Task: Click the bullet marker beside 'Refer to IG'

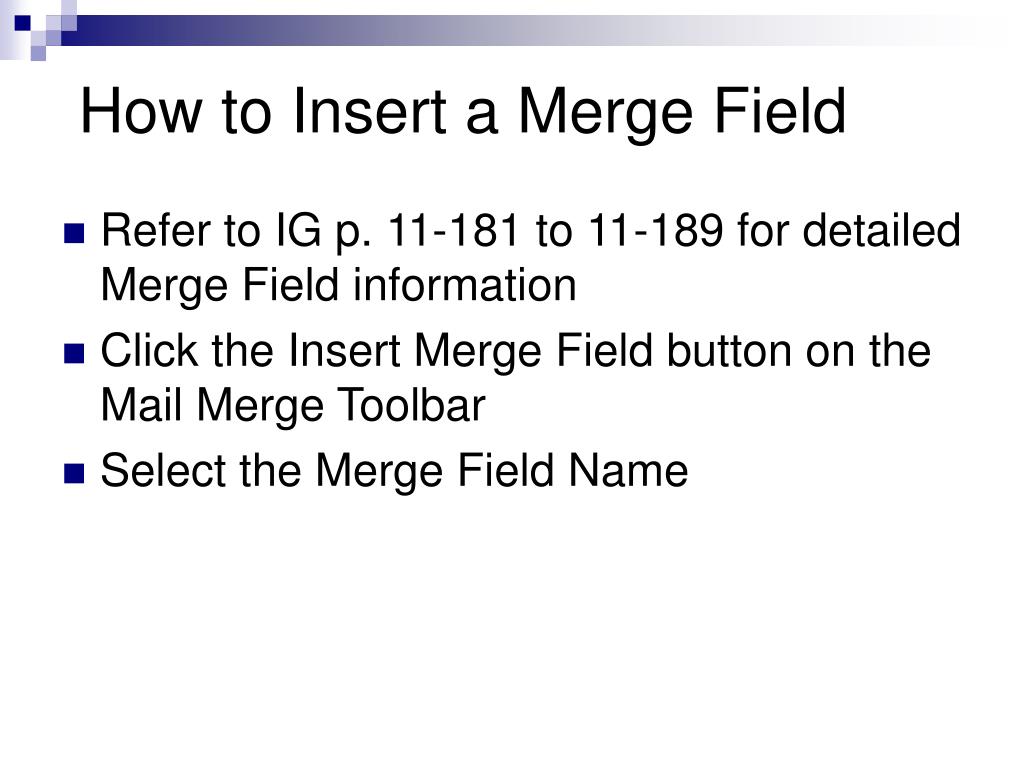Action: [x=74, y=233]
